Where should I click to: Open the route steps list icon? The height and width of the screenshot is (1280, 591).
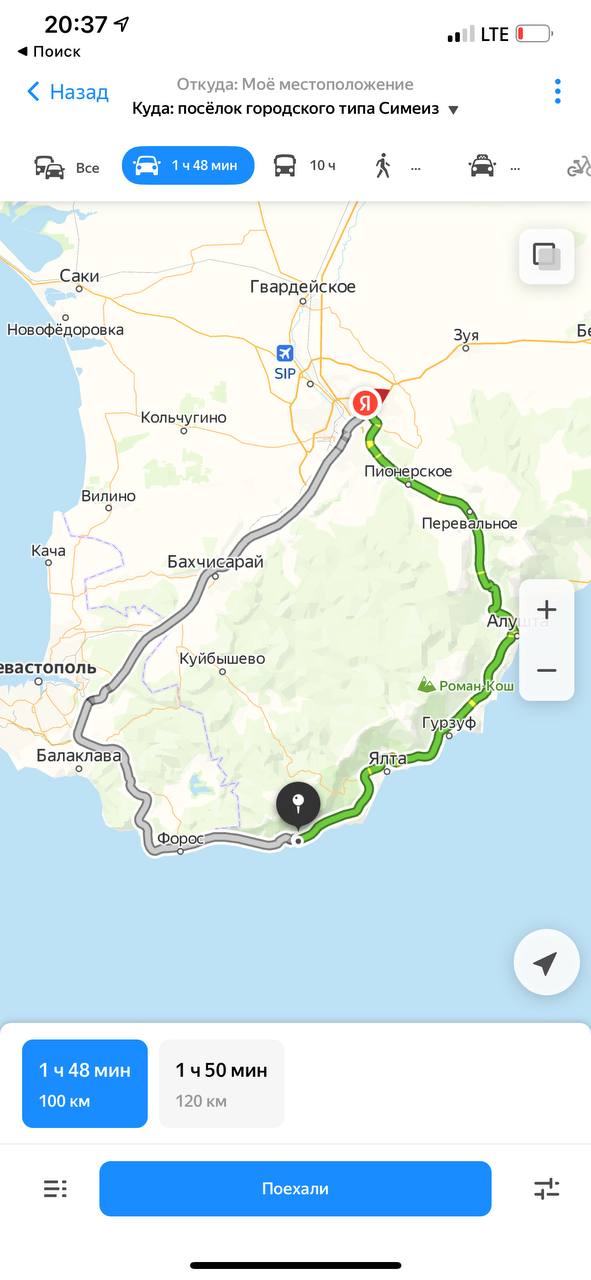click(55, 1189)
